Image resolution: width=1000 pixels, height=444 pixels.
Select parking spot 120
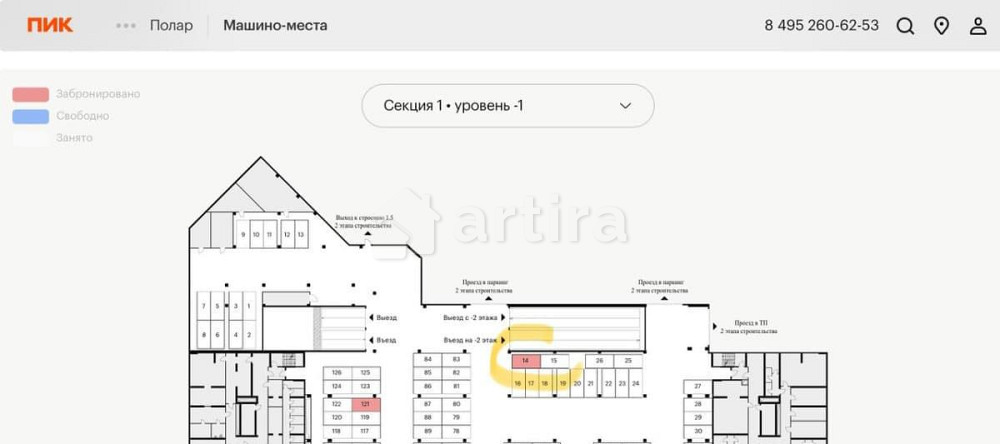pos(337,418)
